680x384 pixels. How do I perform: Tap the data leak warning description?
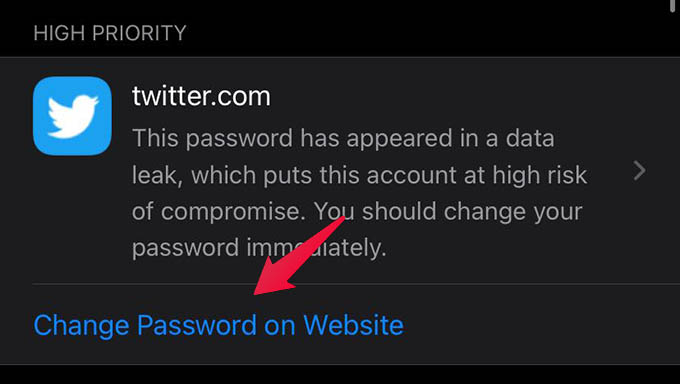[x=360, y=193]
